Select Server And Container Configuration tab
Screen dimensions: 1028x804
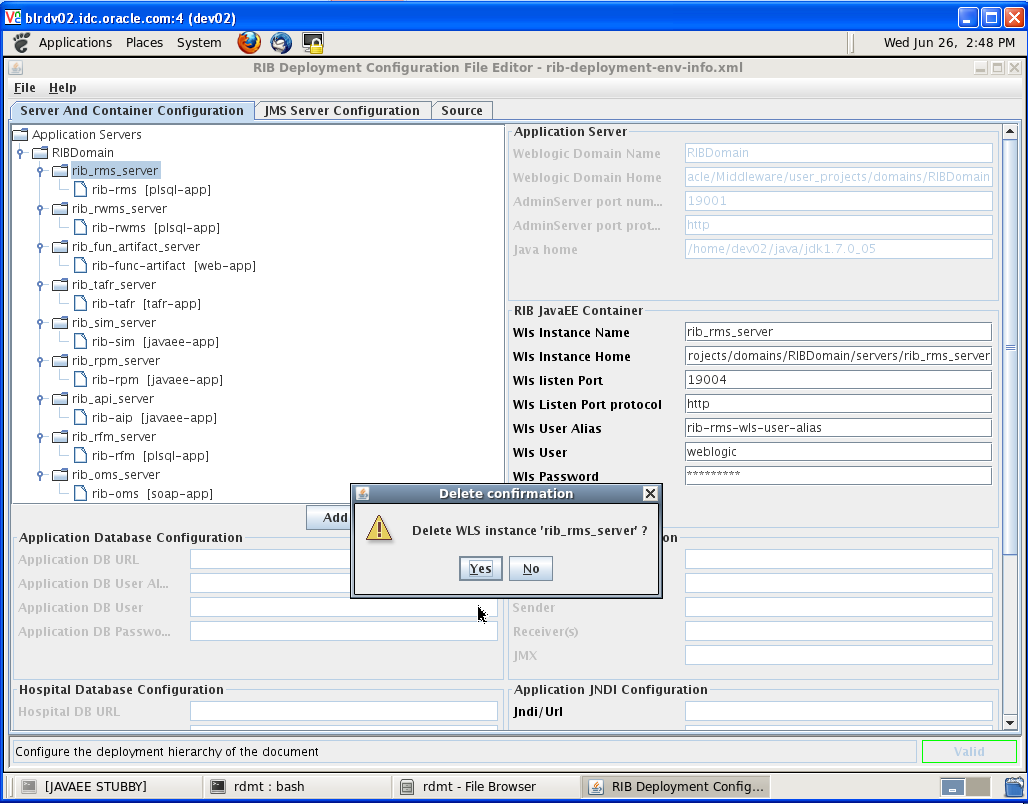point(132,111)
